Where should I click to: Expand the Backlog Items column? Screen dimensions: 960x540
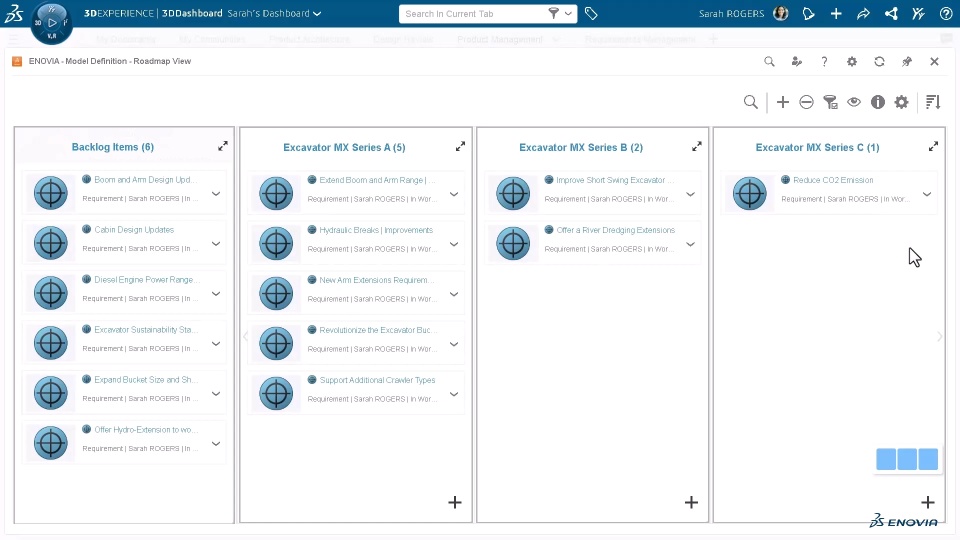coord(223,146)
